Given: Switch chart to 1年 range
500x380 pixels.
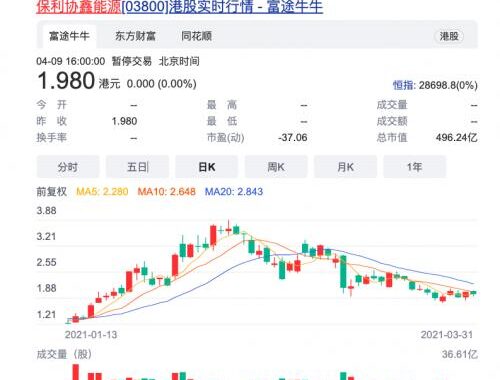Looking at the screenshot, I should click(x=415, y=167).
